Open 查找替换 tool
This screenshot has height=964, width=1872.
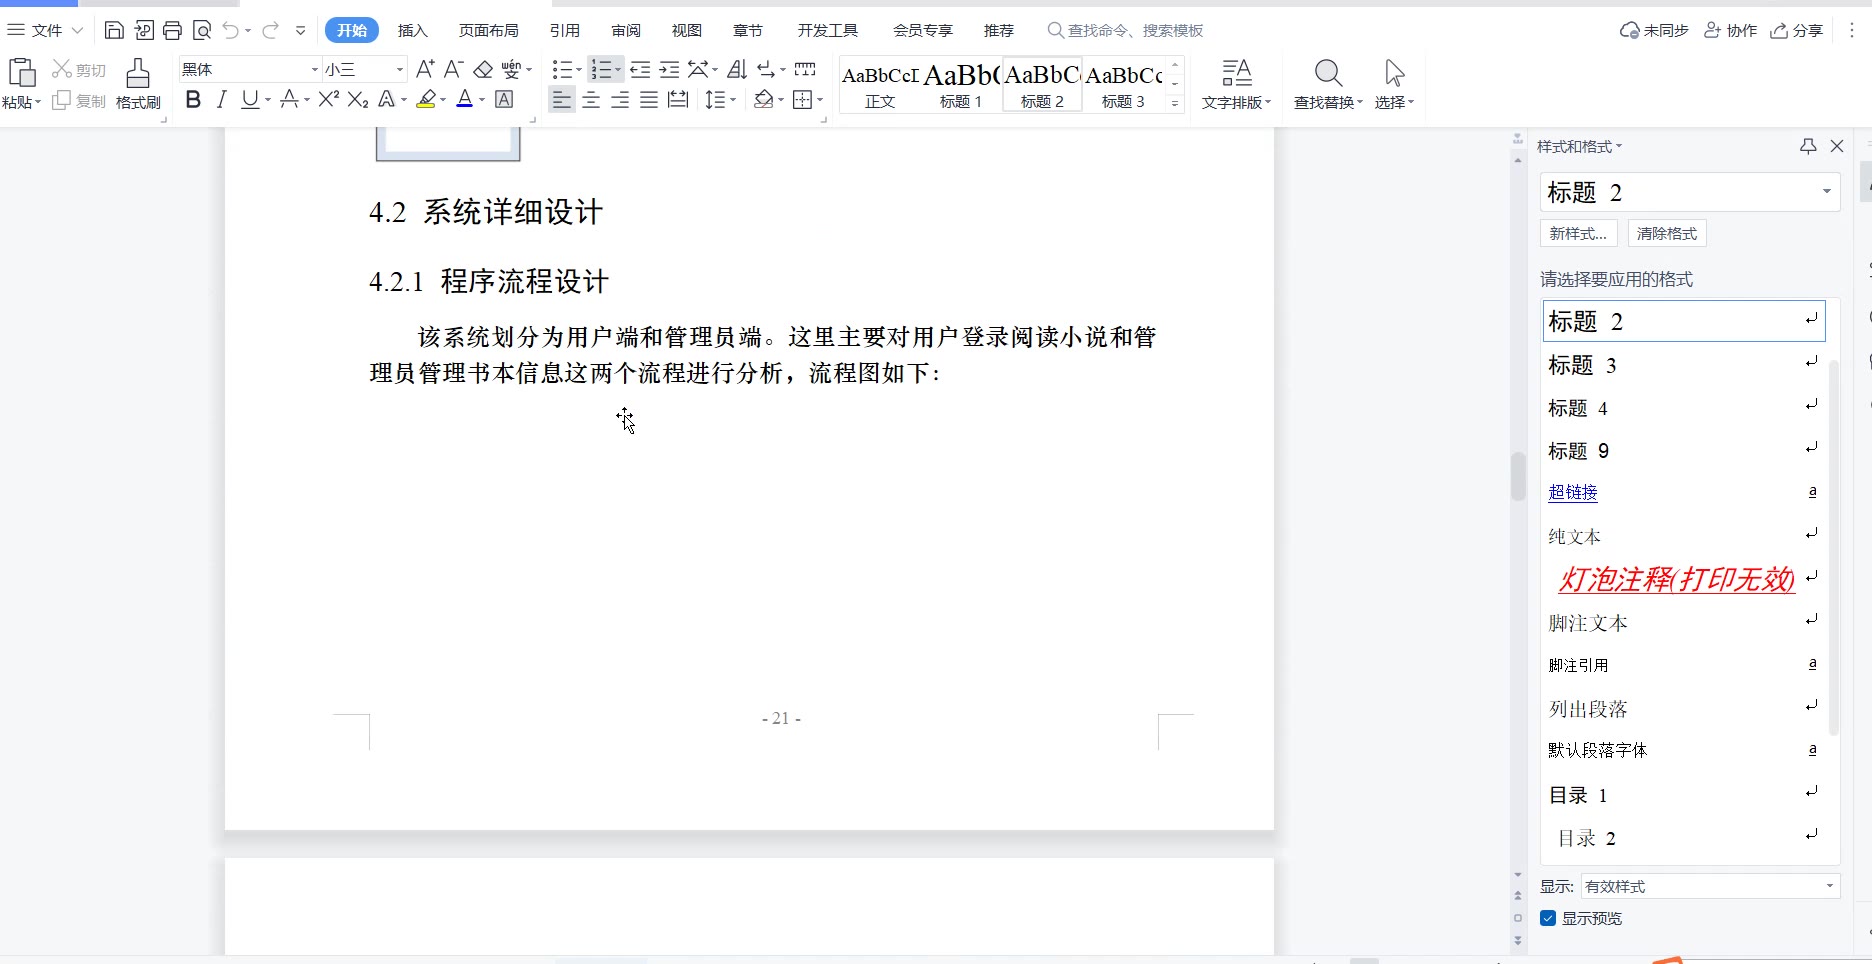[1328, 84]
